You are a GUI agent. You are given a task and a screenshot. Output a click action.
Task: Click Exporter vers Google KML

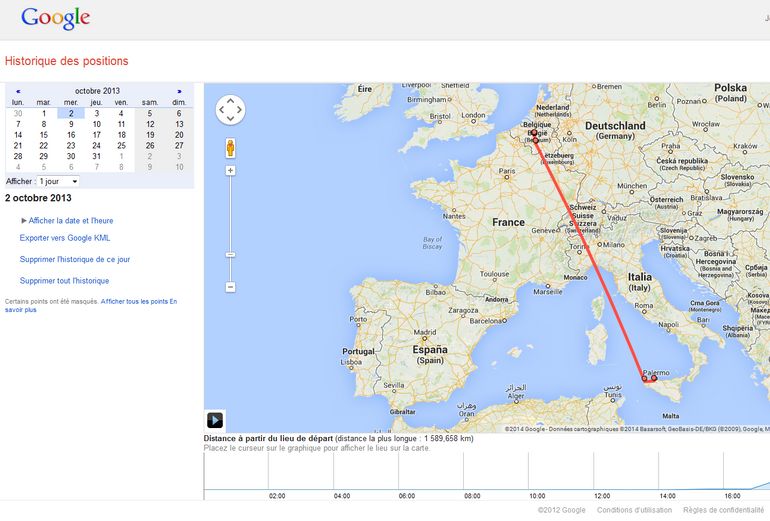(65, 238)
